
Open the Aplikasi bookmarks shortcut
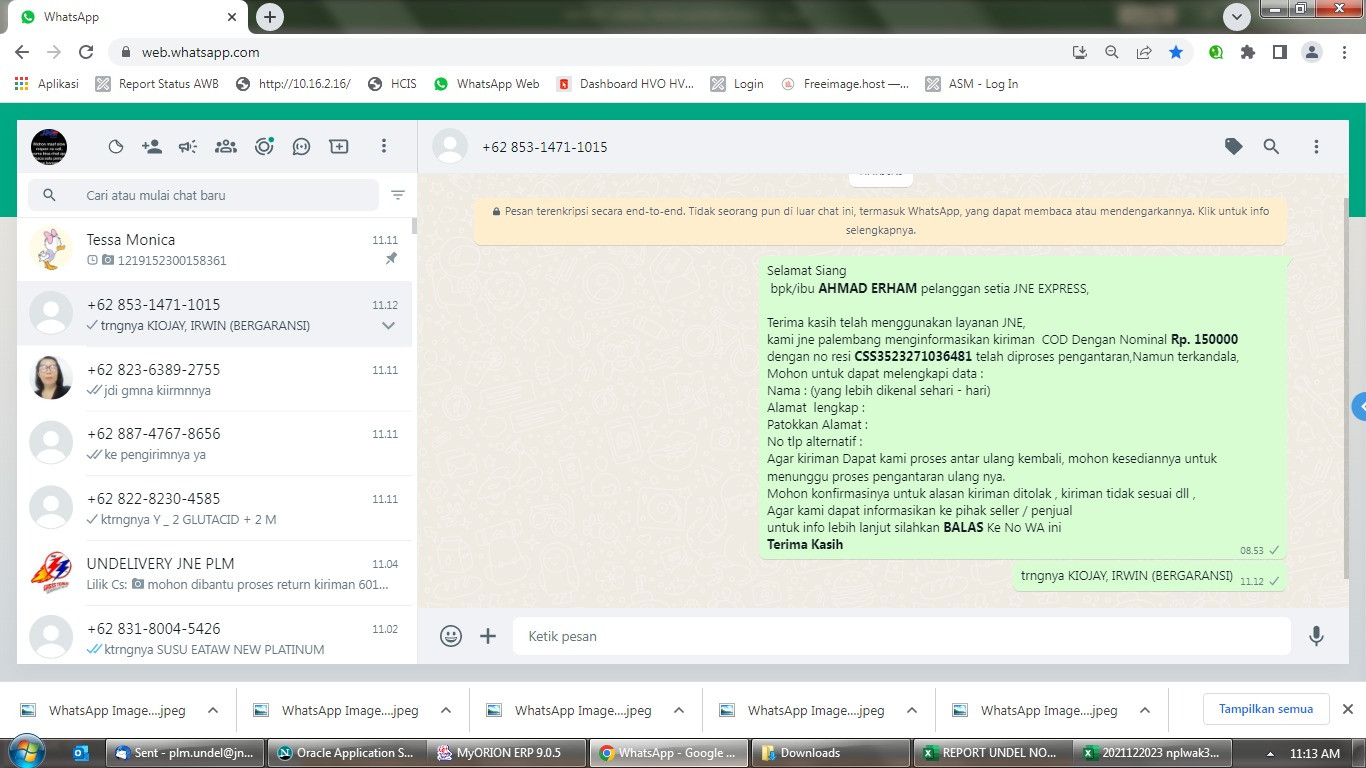pos(47,84)
